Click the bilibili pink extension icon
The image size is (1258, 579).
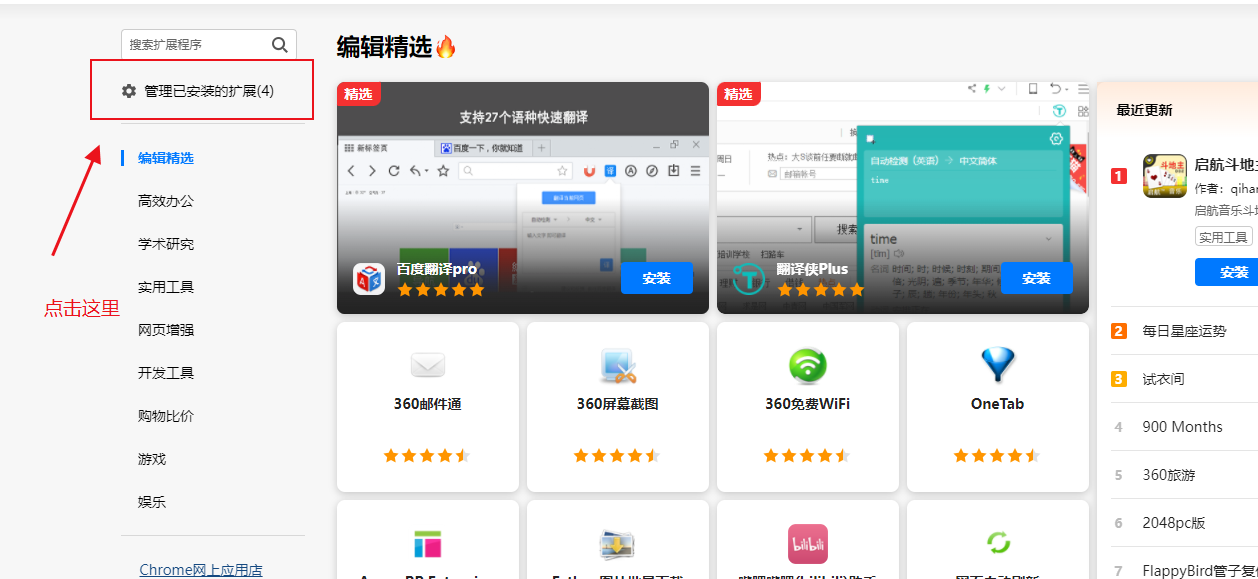click(808, 544)
